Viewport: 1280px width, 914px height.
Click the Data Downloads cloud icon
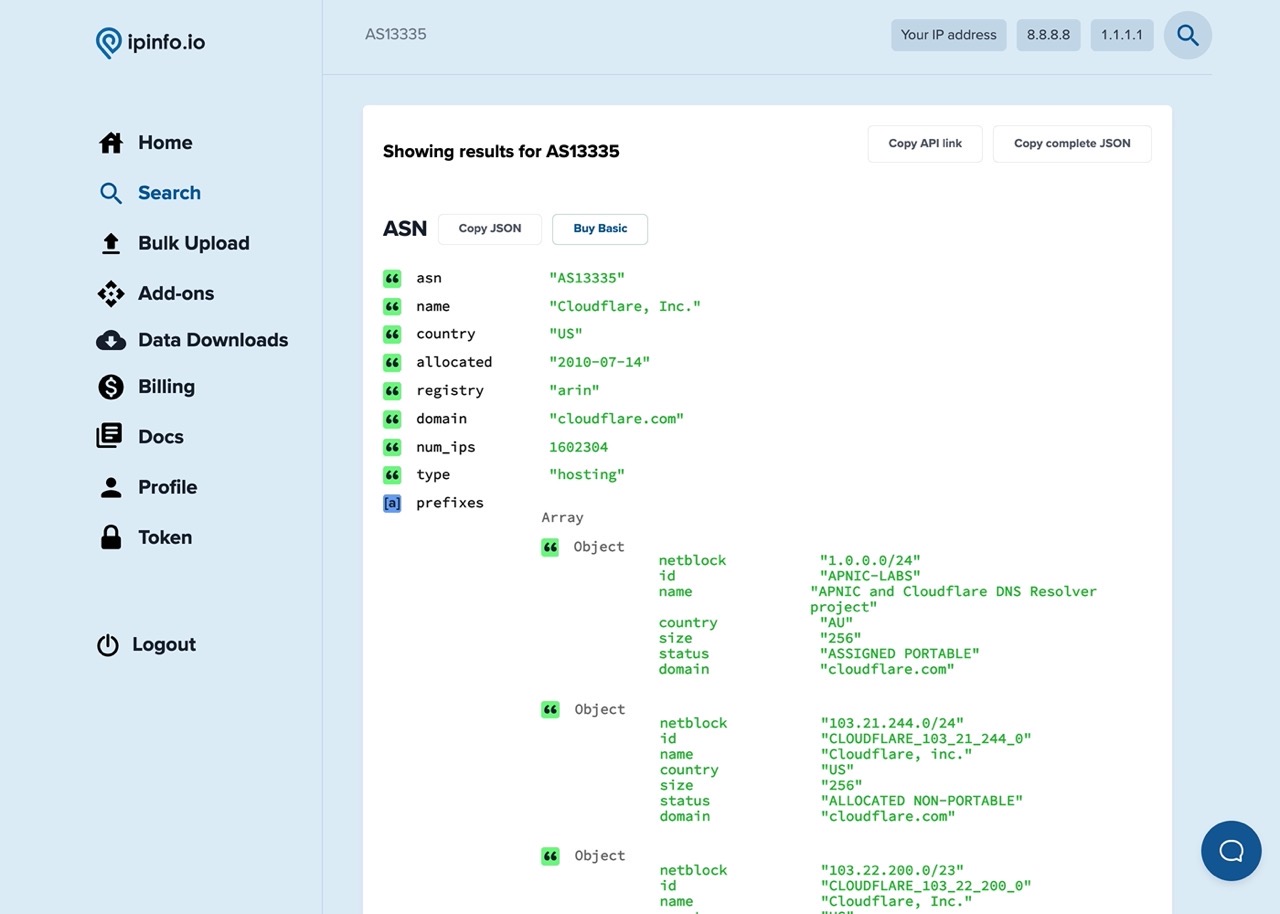pyautogui.click(x=111, y=340)
